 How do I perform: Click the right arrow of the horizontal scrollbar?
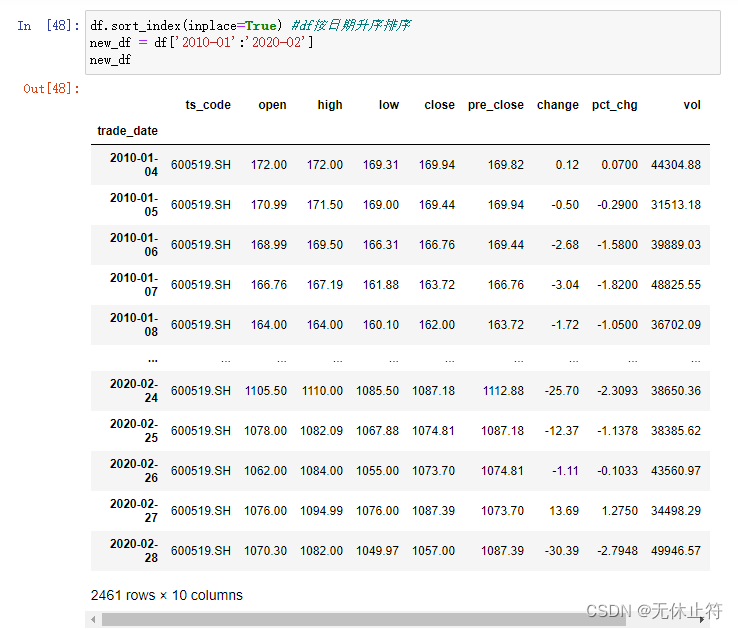[x=701, y=620]
